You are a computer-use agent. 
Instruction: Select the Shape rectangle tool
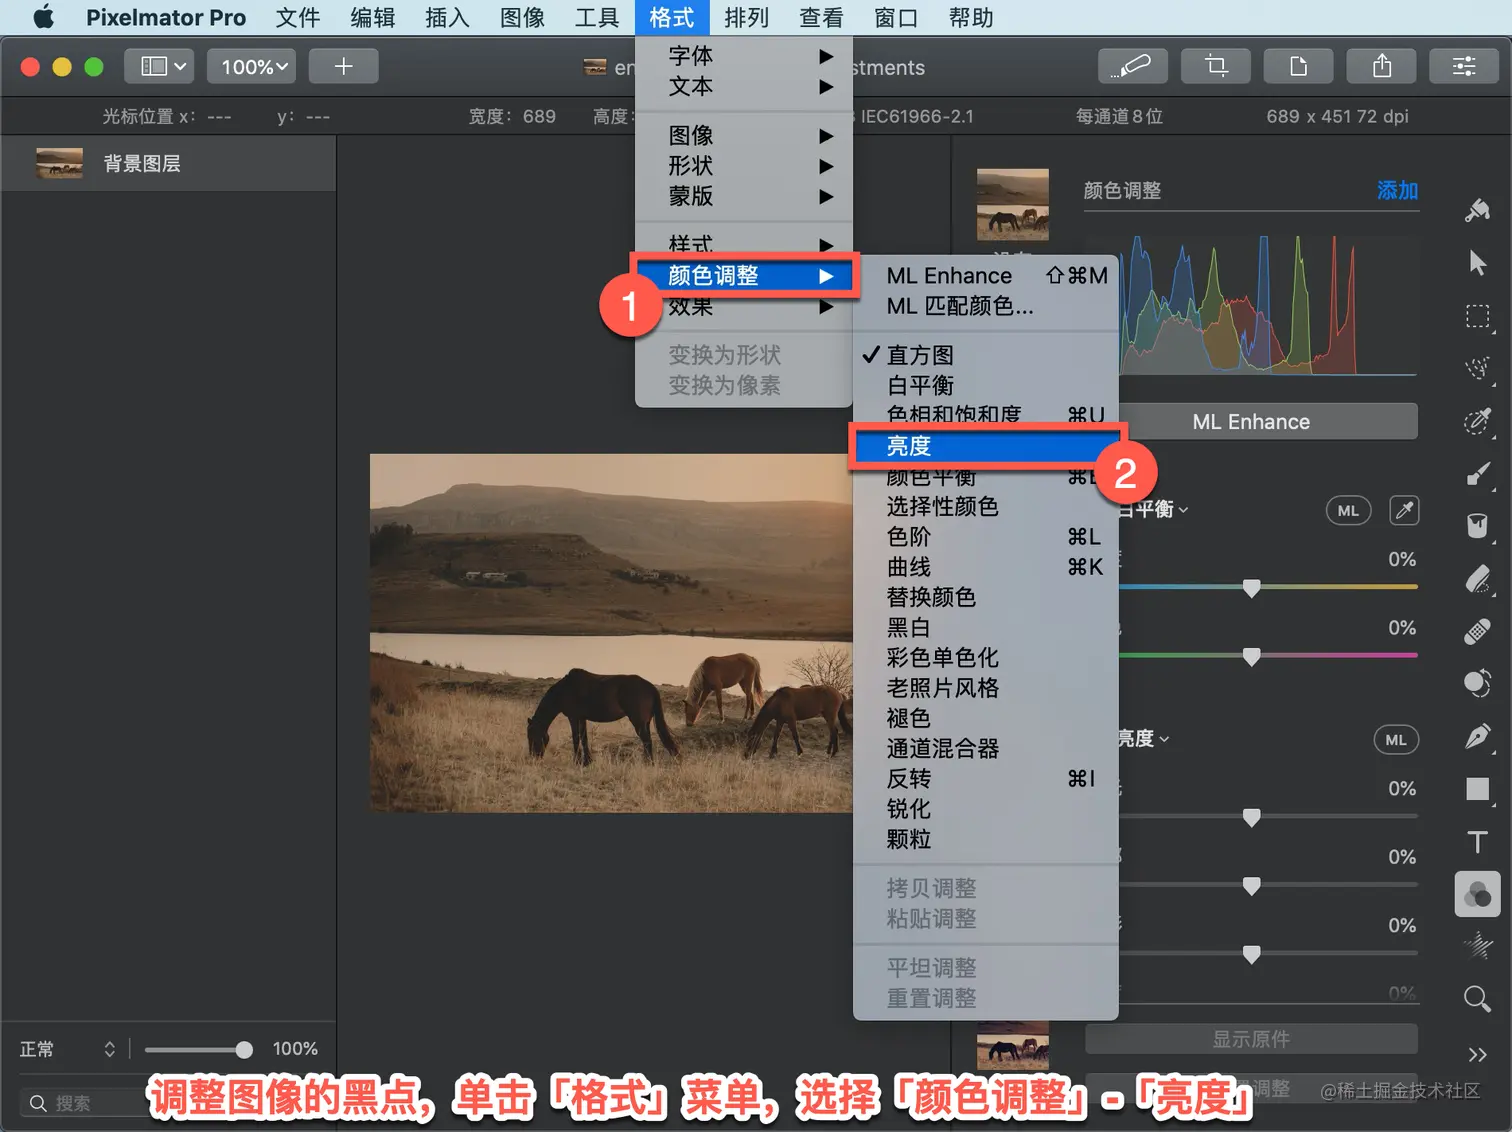[1477, 789]
